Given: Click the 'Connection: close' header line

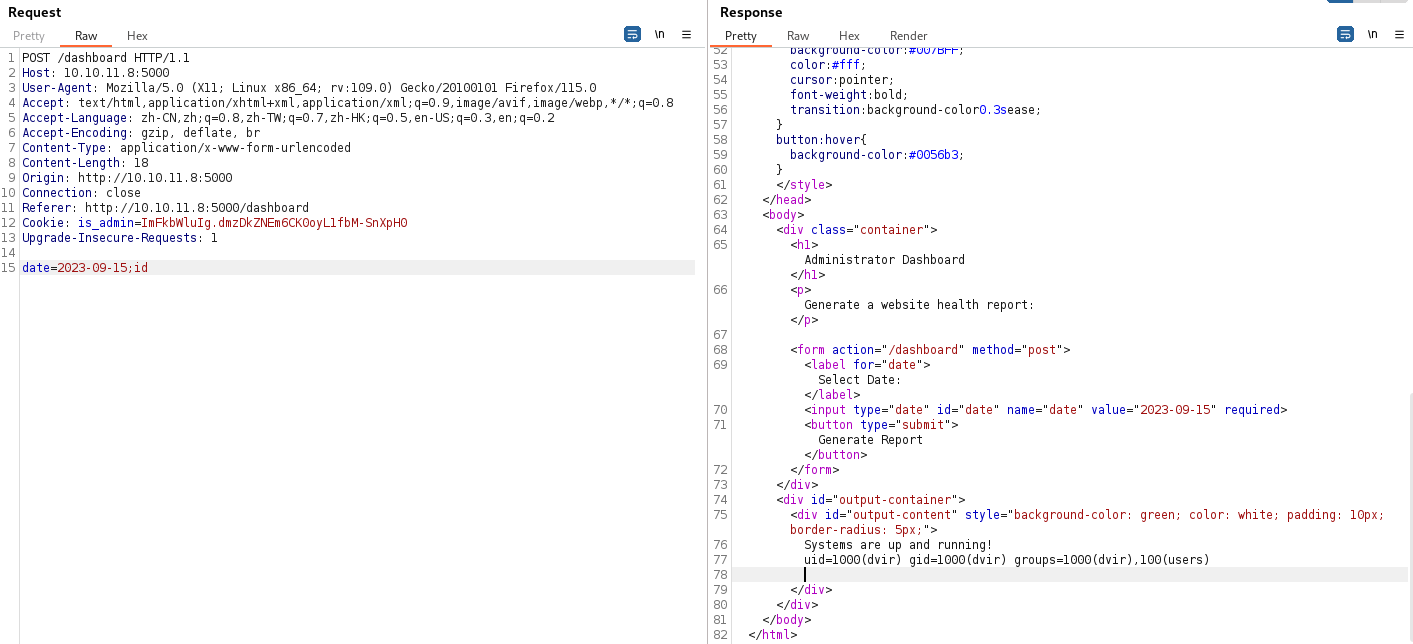Looking at the screenshot, I should pyautogui.click(x=81, y=193).
